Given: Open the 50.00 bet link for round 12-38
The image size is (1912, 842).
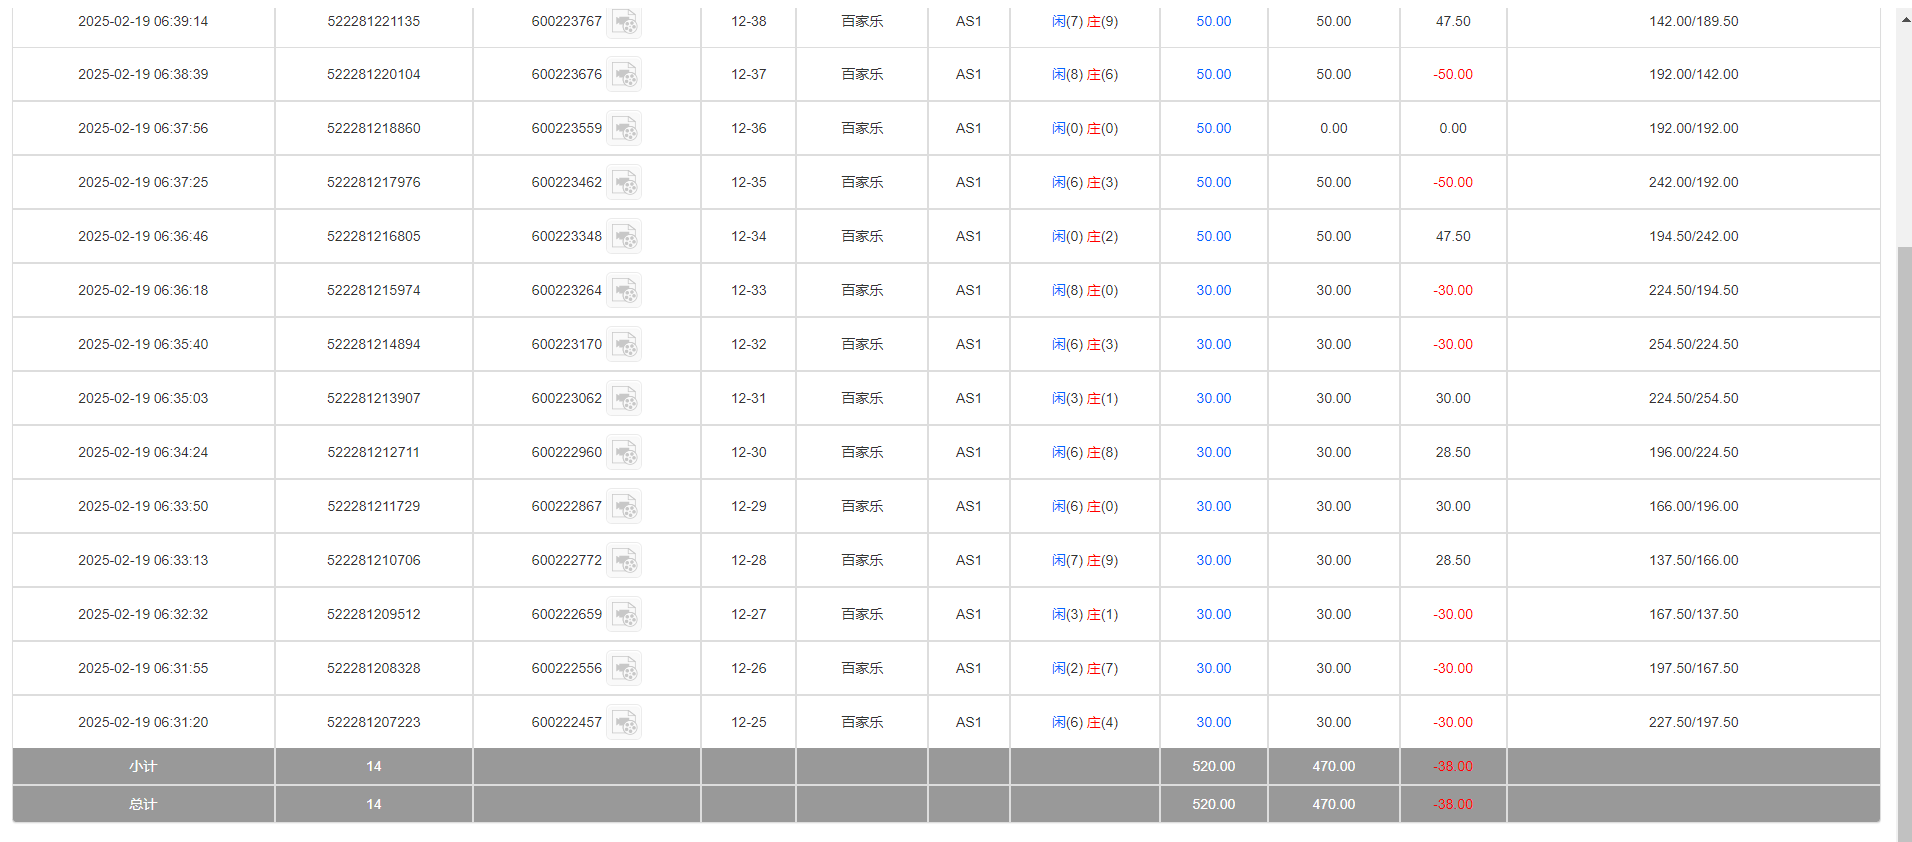Looking at the screenshot, I should (1213, 21).
